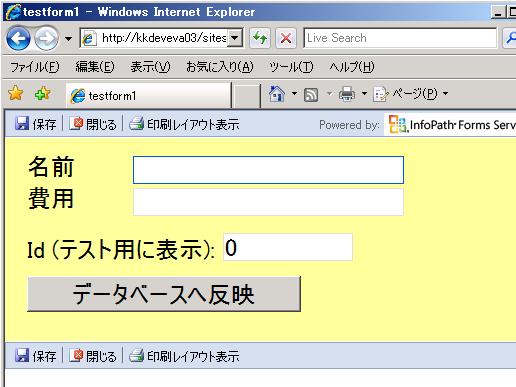Click 印刷レイアウト表示 in bottom toolbar
516x387 pixels.
click(184, 356)
